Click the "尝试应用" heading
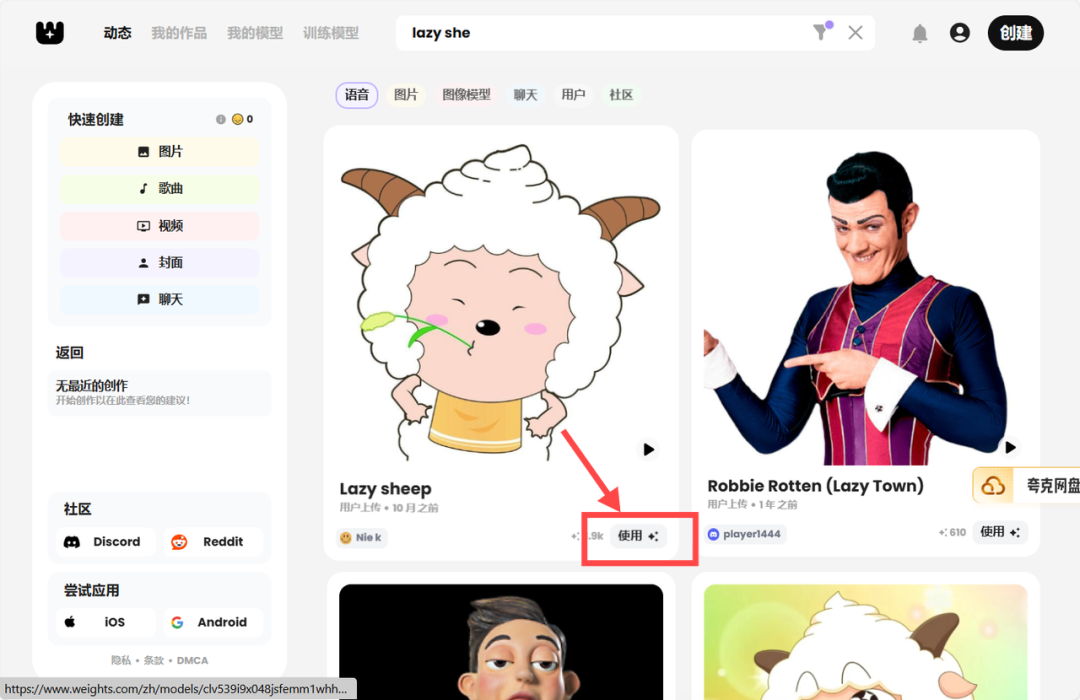The width and height of the screenshot is (1080, 700). [92, 590]
